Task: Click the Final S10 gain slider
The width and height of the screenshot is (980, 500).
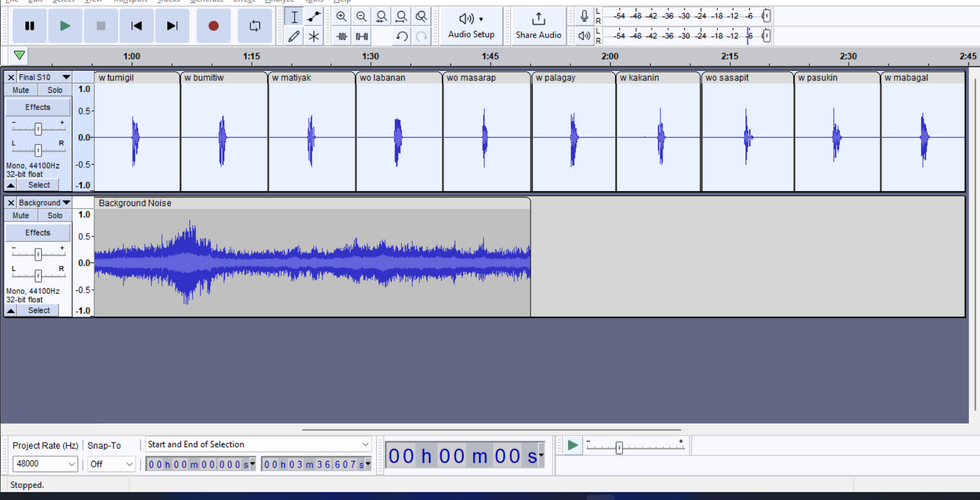Action: (x=38, y=129)
